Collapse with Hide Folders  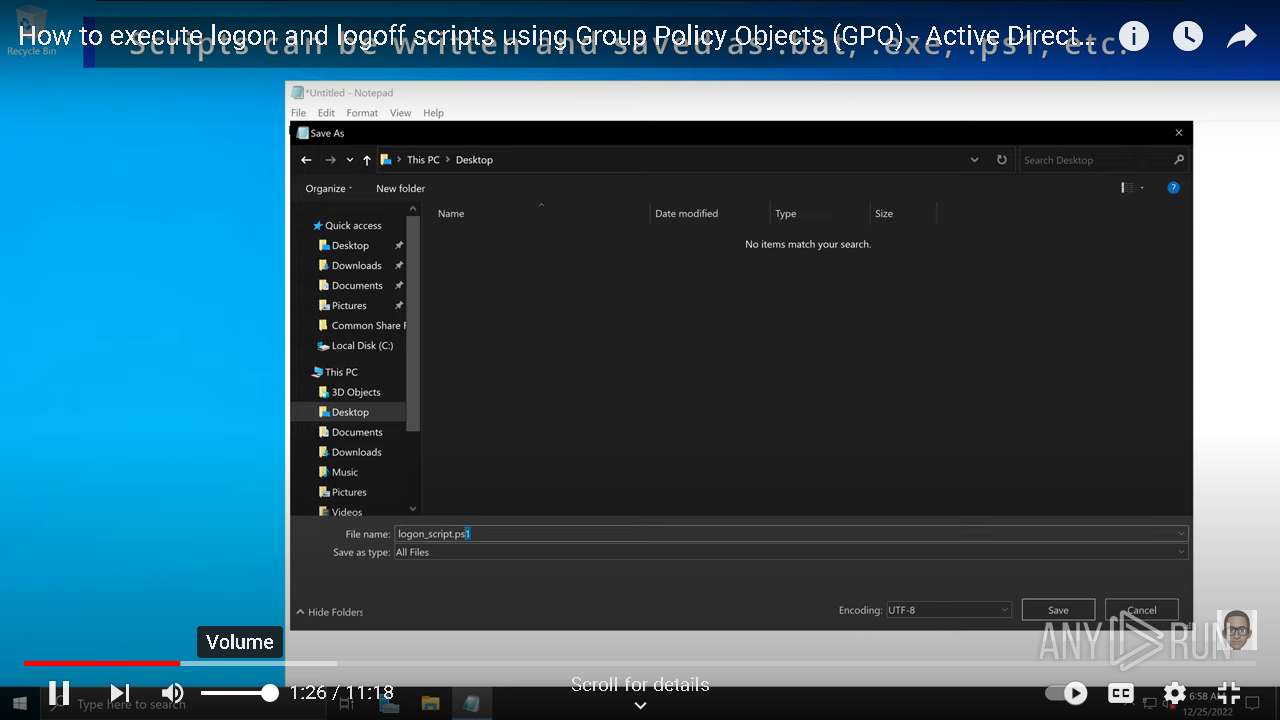tap(330, 612)
